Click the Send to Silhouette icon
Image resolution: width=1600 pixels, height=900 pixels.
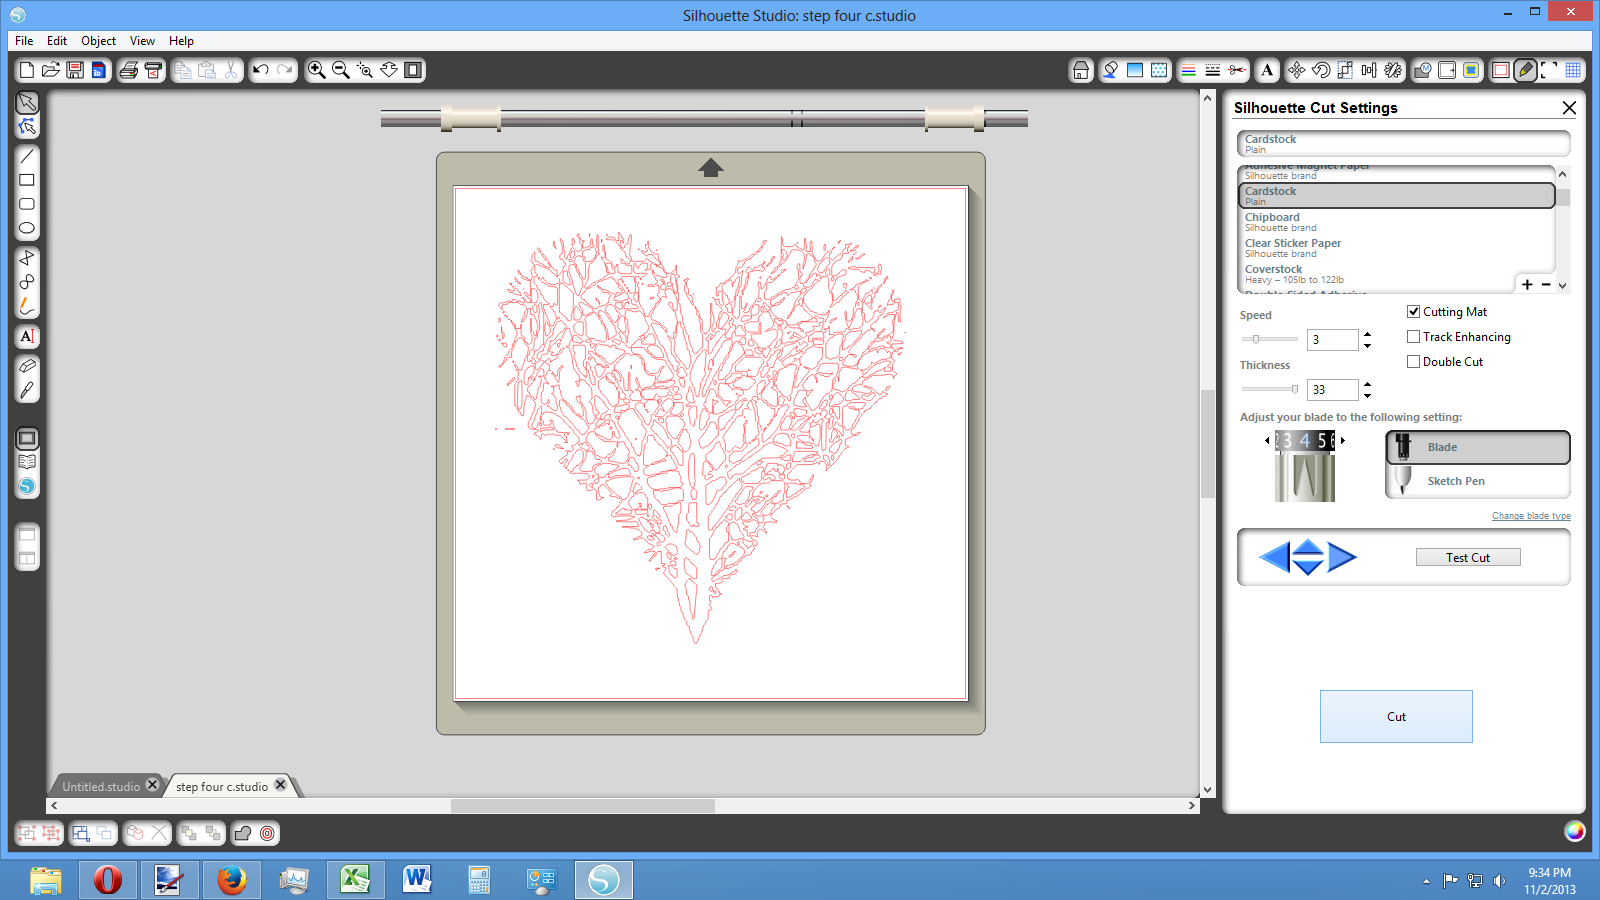[x=153, y=70]
